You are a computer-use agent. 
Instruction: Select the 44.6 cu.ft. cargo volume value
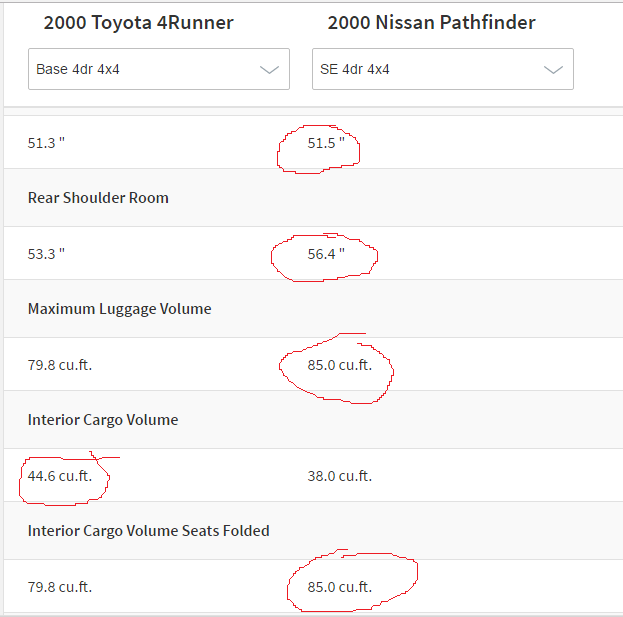(60, 476)
